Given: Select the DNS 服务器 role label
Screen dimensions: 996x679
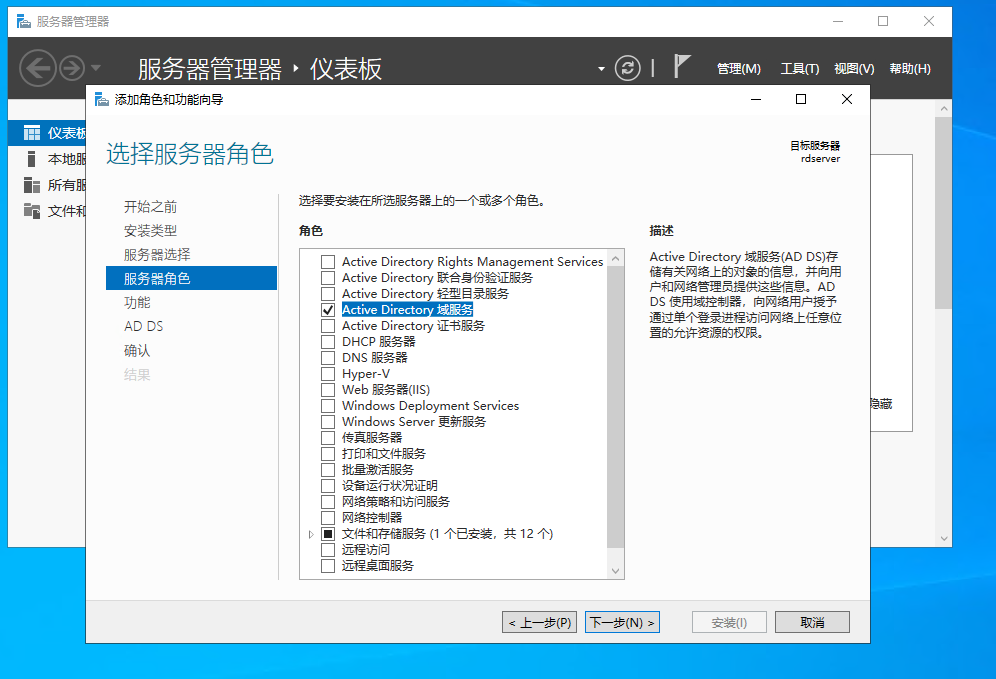Looking at the screenshot, I should (375, 358).
